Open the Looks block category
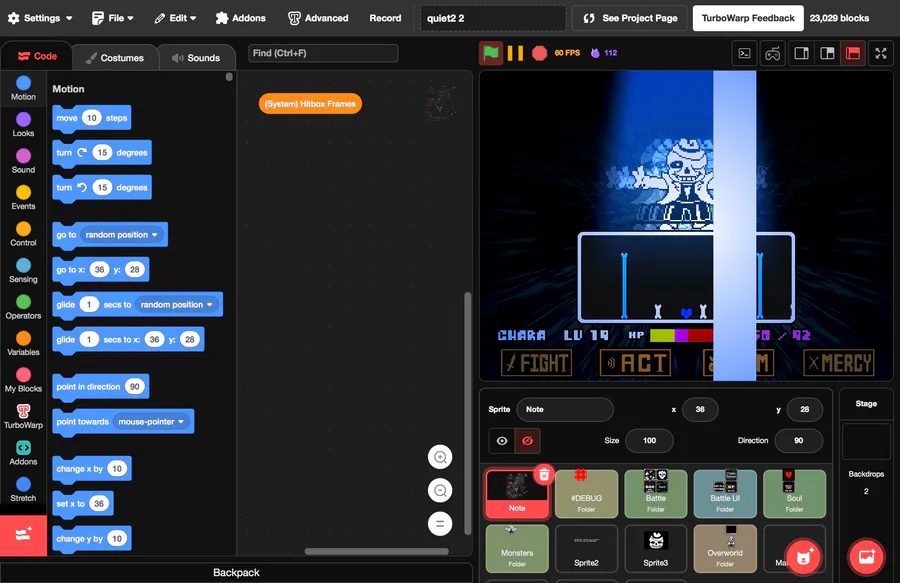This screenshot has width=900, height=583. point(23,125)
